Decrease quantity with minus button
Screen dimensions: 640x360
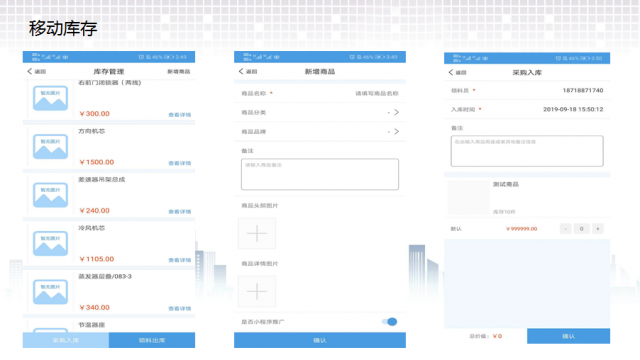[x=565, y=229]
